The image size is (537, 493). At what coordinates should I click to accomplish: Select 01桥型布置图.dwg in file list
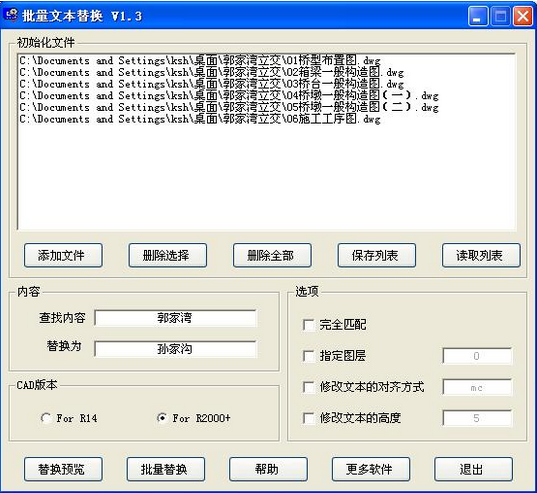pyautogui.click(x=200, y=61)
